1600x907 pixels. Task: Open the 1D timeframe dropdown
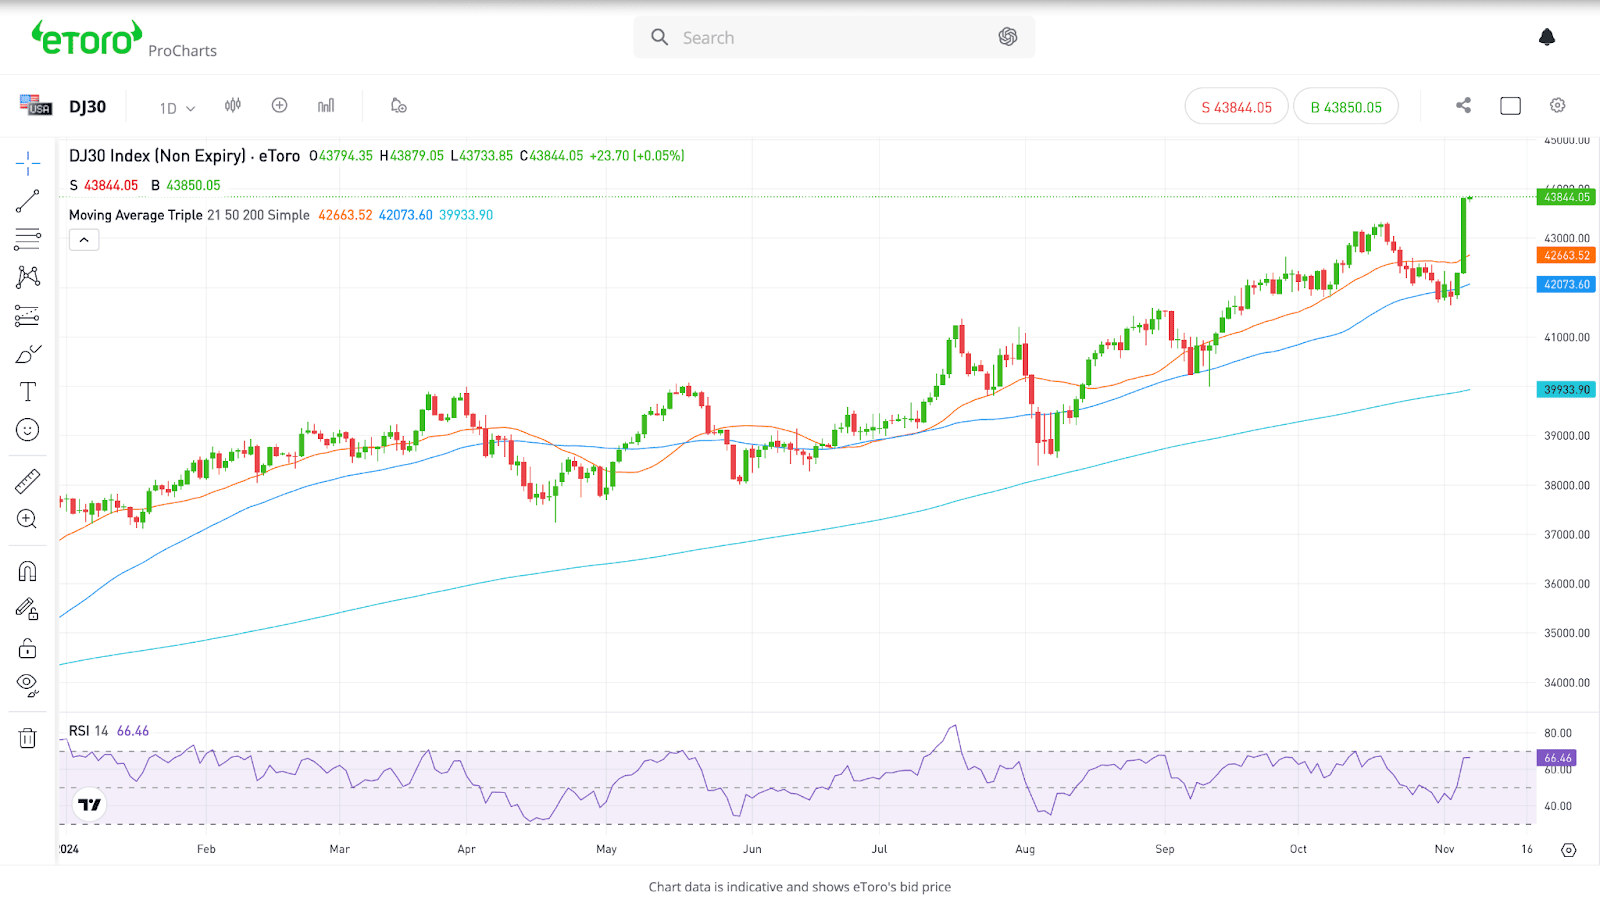(177, 107)
